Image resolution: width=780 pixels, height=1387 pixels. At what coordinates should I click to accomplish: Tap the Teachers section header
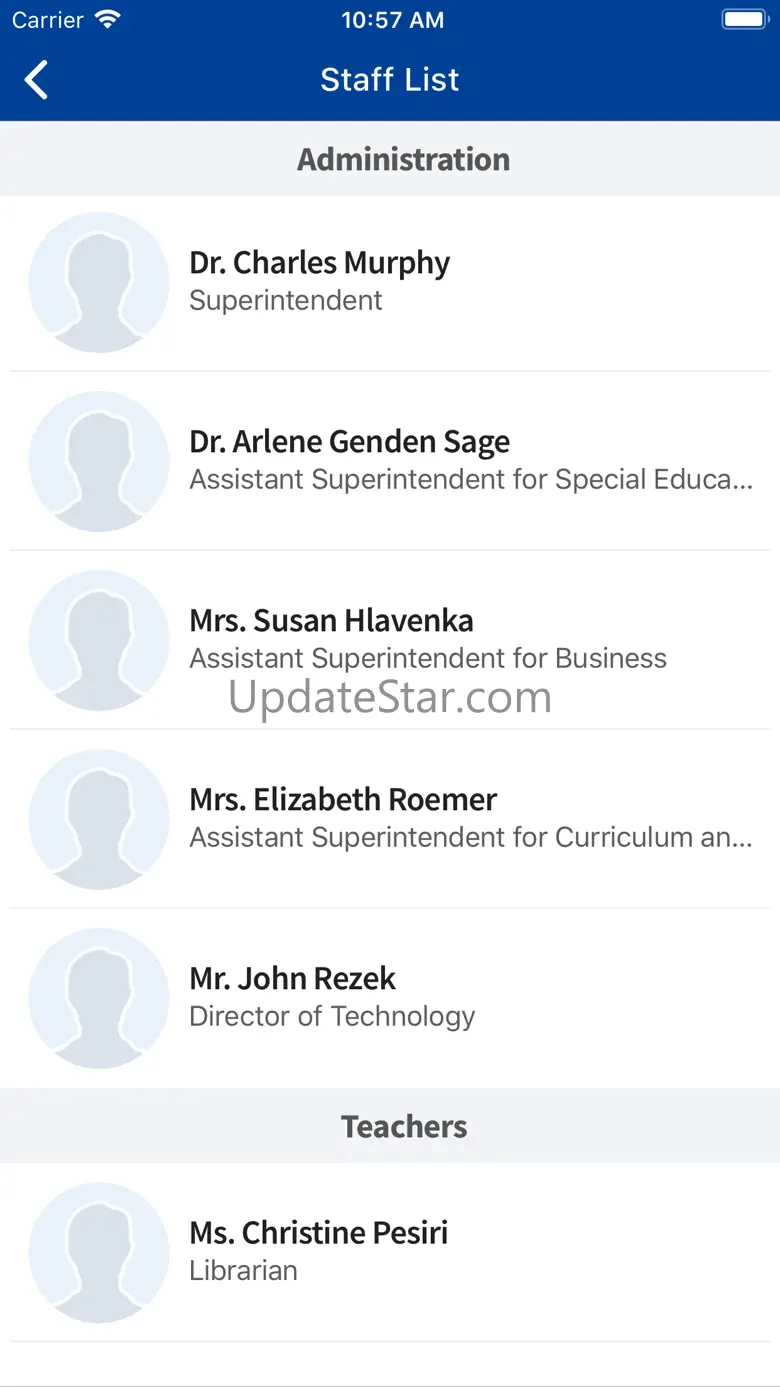coord(404,1126)
